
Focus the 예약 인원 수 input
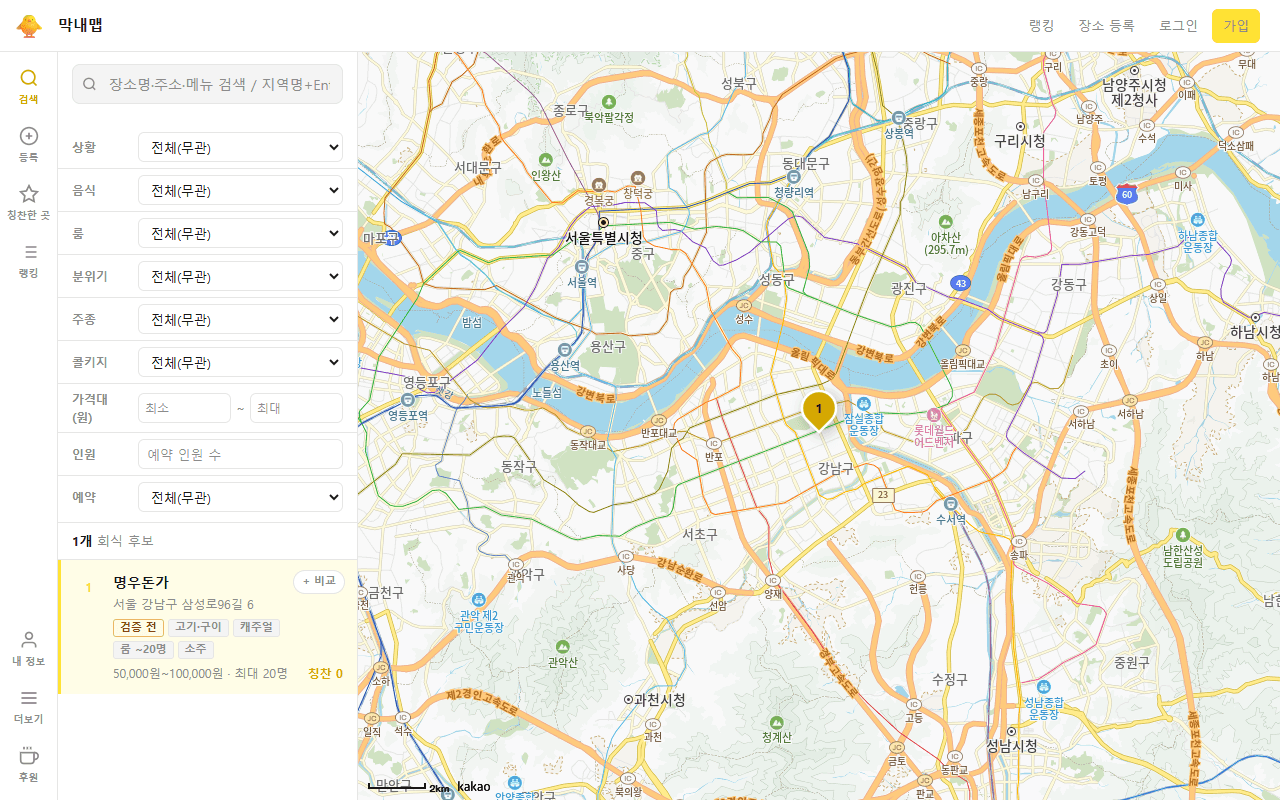pyautogui.click(x=240, y=454)
